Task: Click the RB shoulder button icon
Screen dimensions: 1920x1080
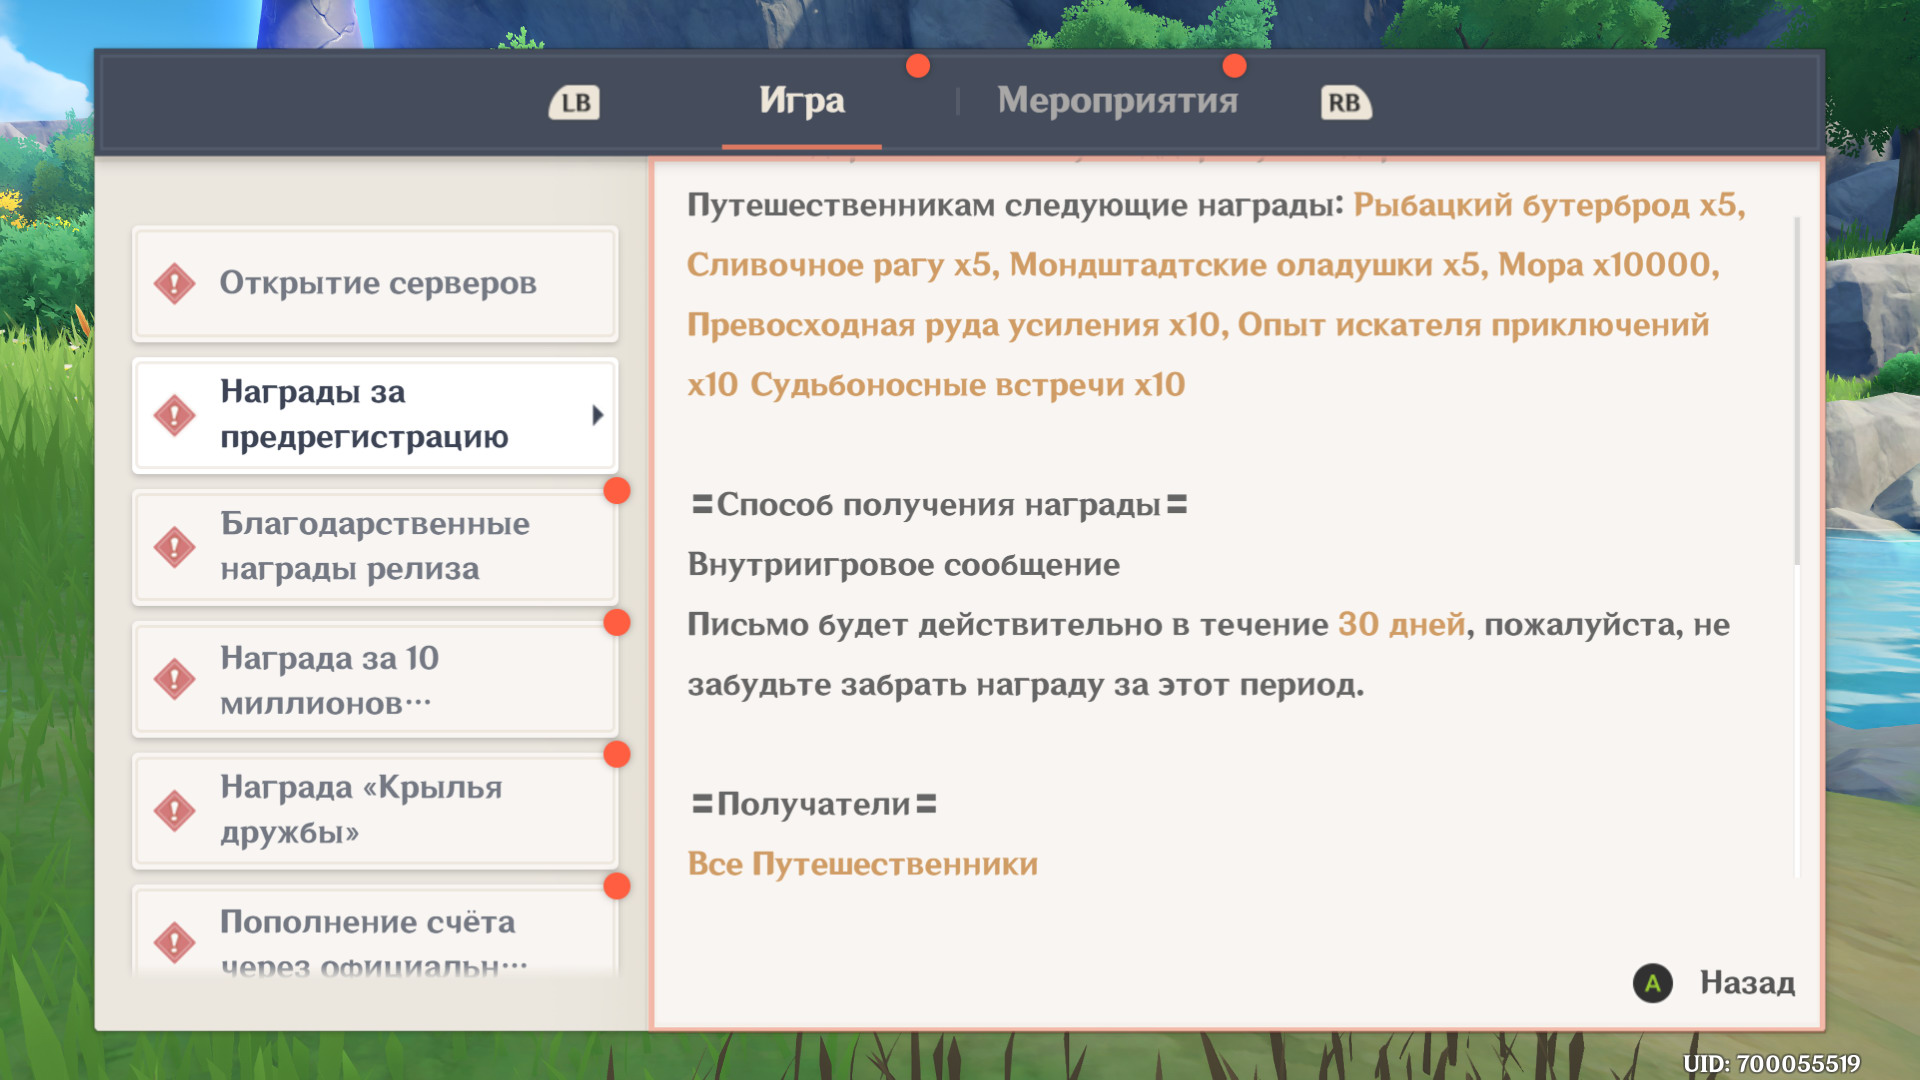Action: (1345, 102)
